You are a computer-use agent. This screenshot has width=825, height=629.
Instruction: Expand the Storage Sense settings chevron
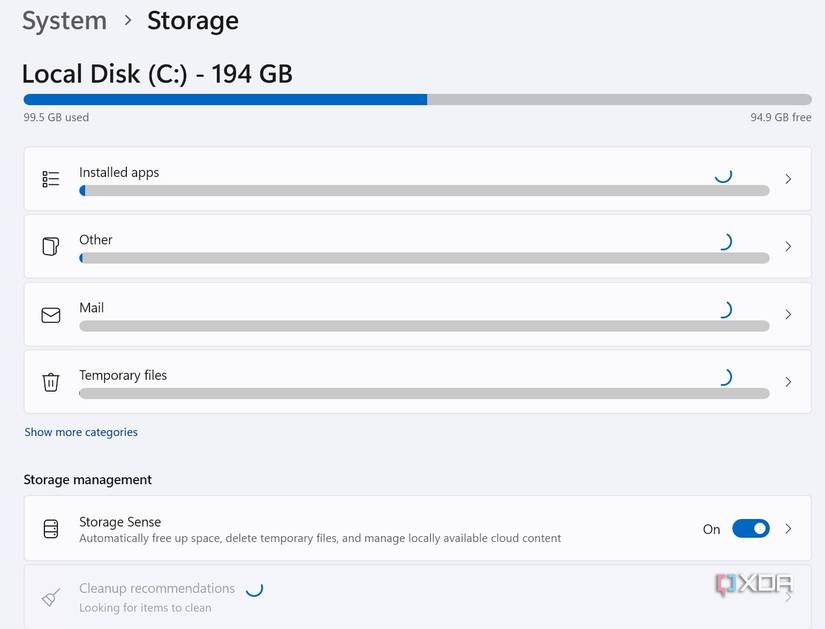(x=788, y=528)
